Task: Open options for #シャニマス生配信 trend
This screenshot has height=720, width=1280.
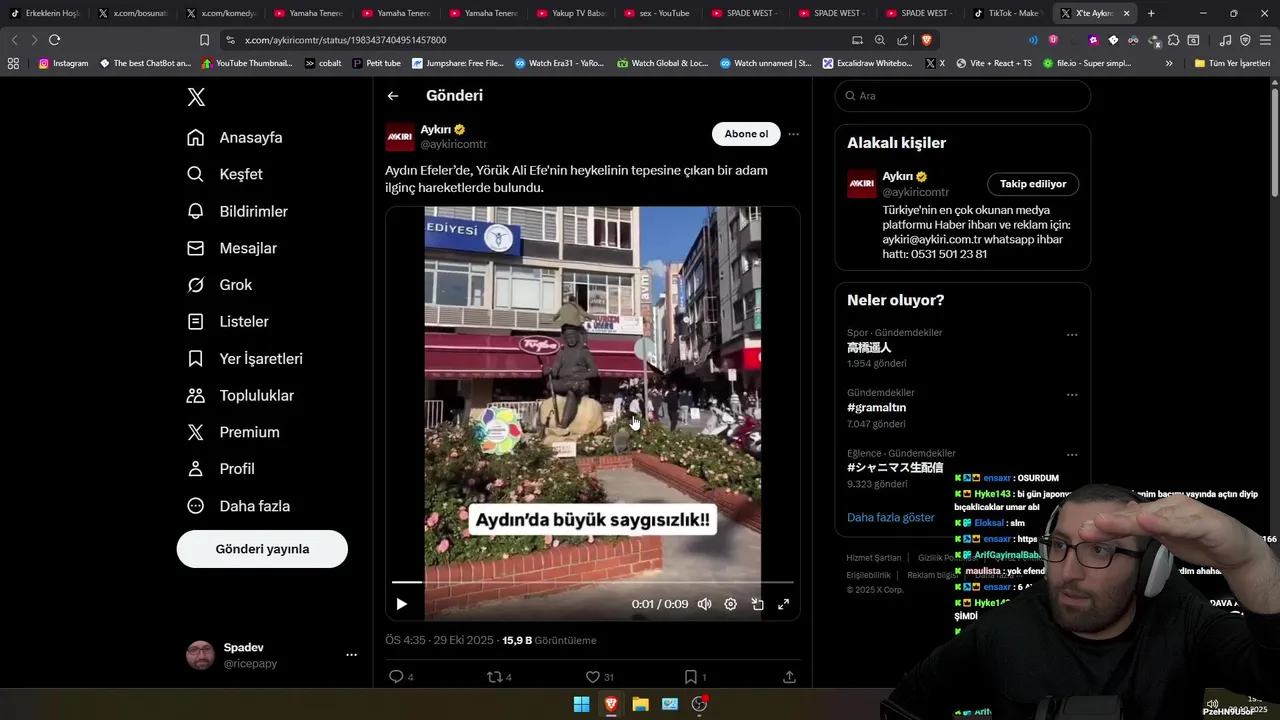Action: tap(1072, 455)
